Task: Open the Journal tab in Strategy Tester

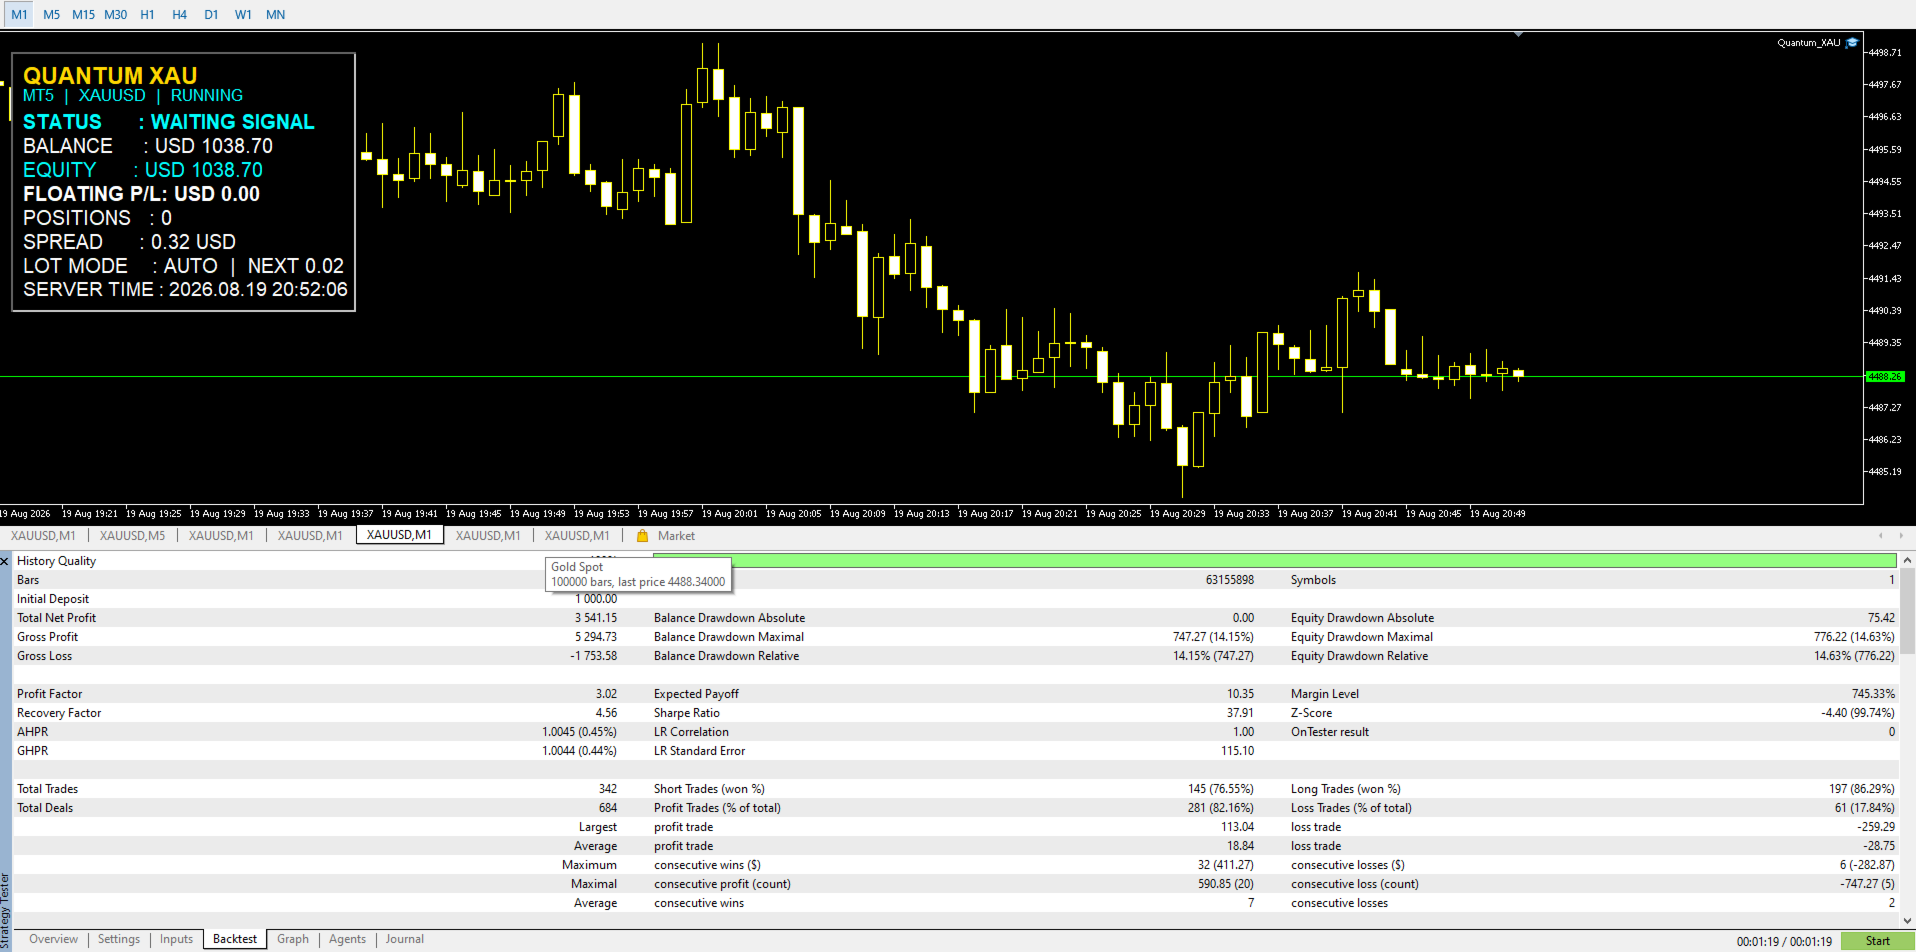Action: tap(405, 939)
